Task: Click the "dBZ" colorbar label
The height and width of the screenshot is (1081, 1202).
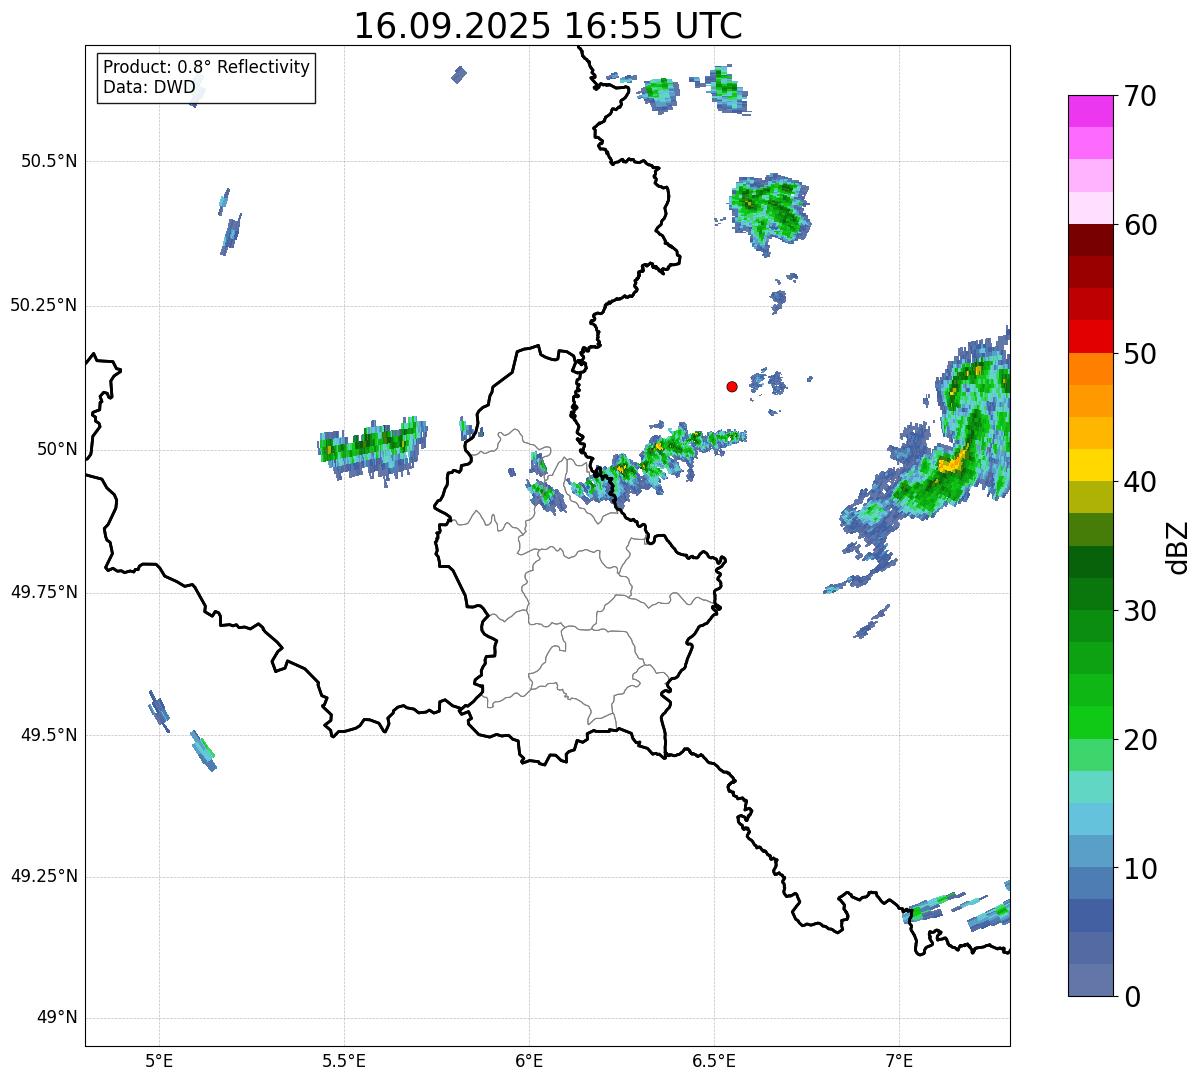Action: click(x=1178, y=546)
